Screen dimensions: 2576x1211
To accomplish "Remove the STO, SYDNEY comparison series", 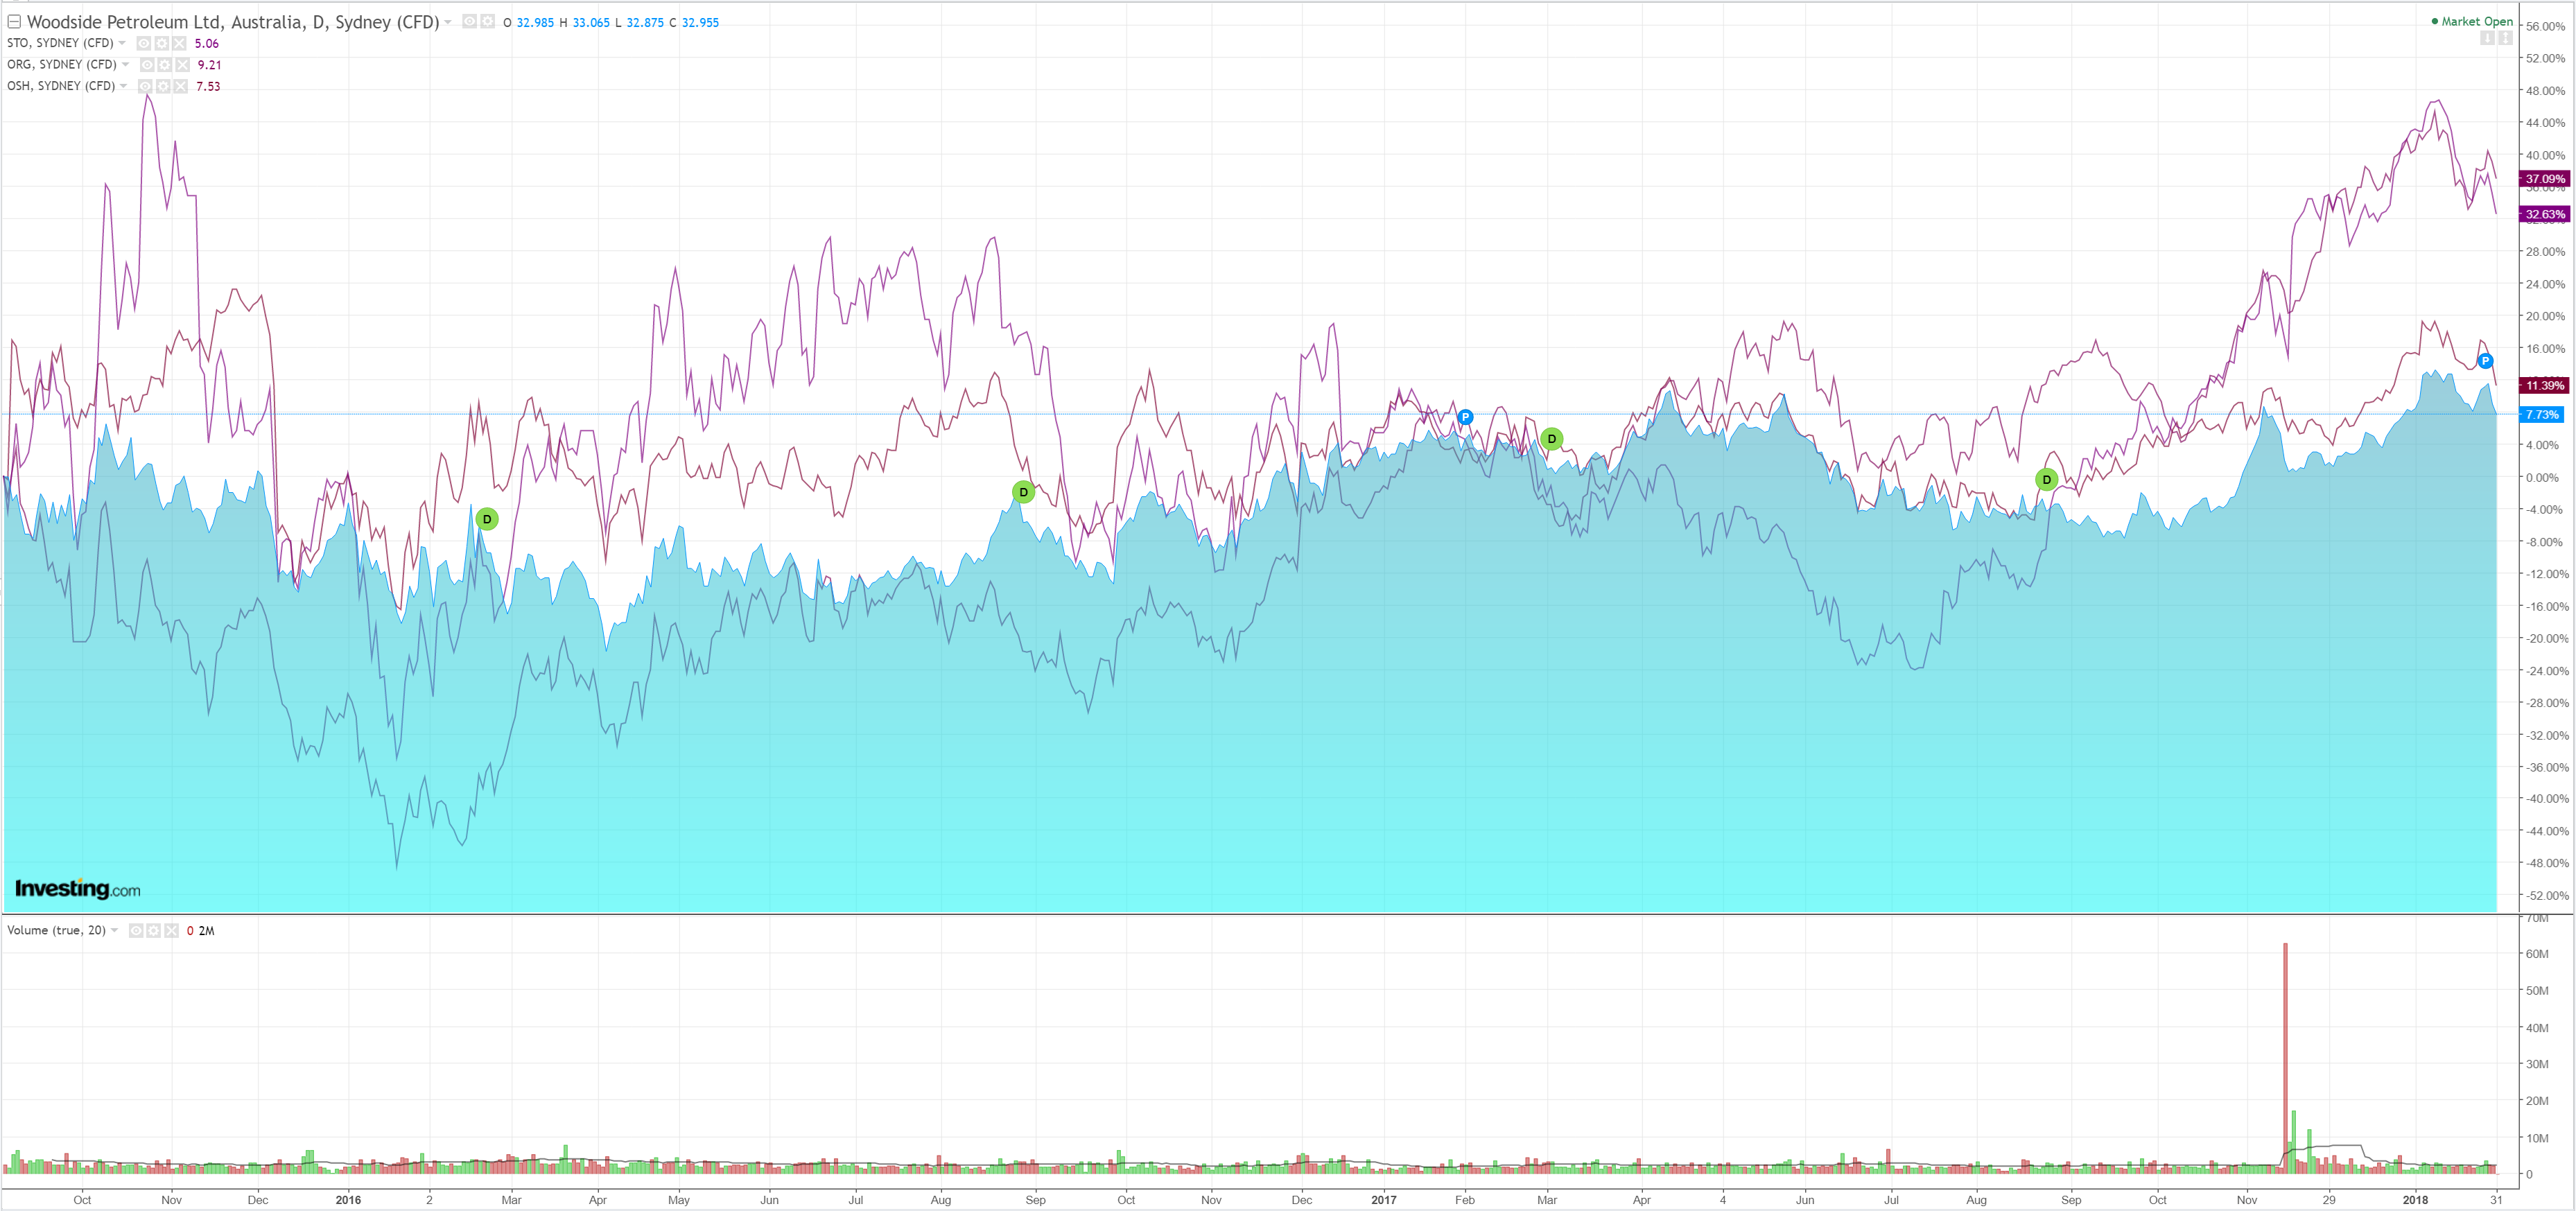I will point(179,43).
